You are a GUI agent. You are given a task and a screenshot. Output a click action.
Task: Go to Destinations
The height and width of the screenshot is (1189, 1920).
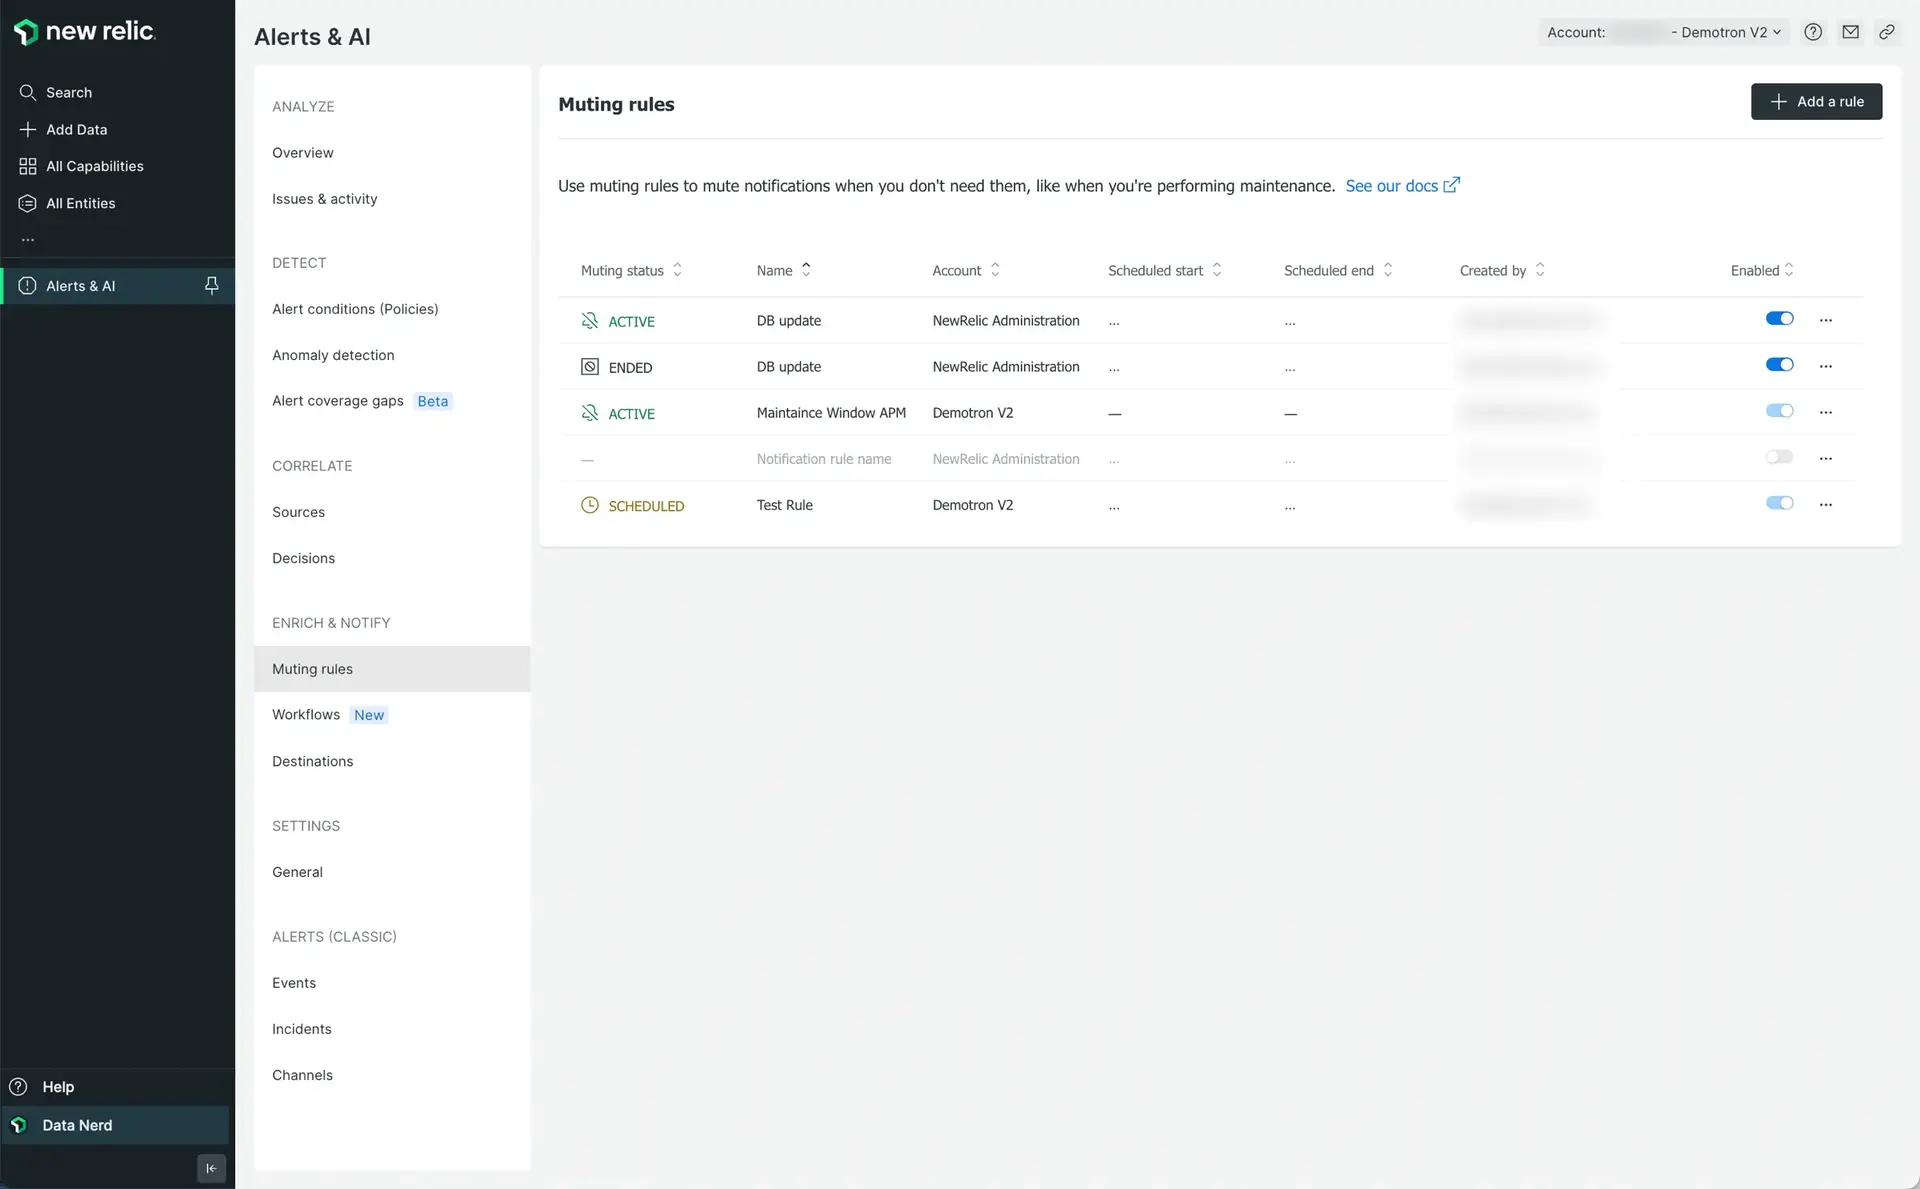tap(313, 761)
